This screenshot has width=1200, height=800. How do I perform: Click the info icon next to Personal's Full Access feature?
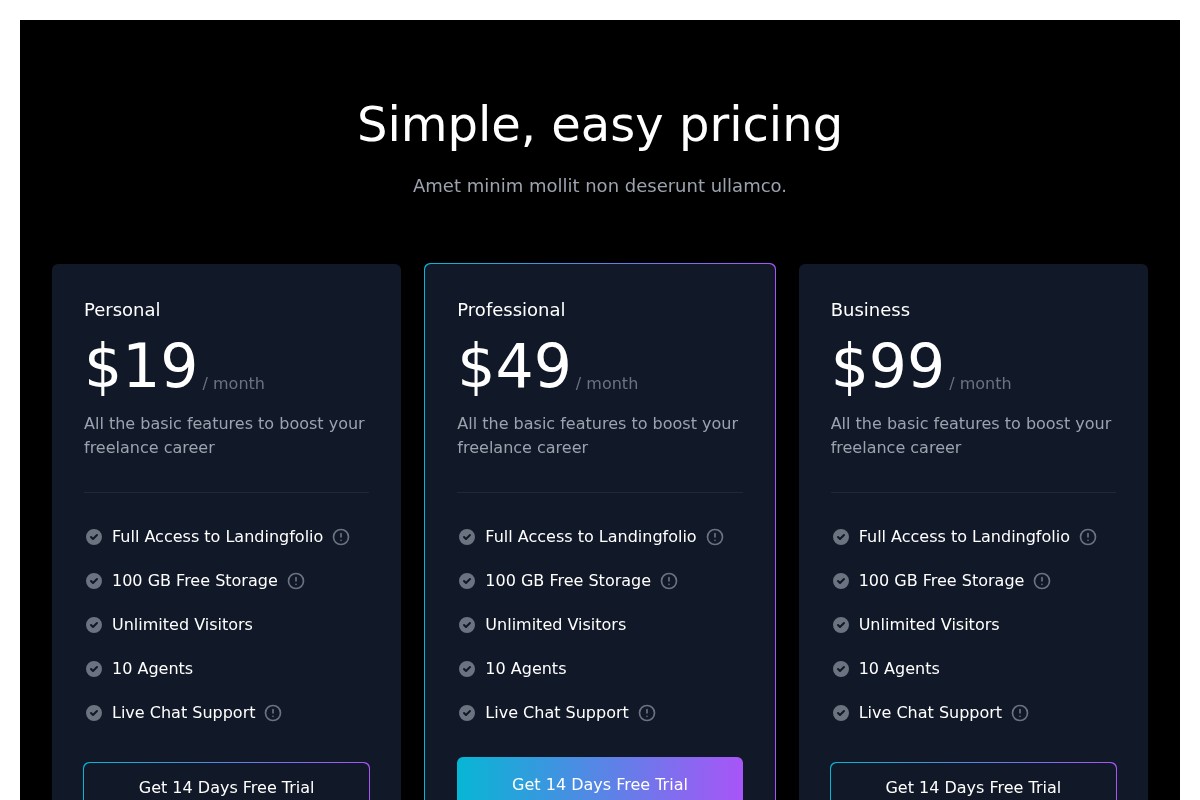[x=340, y=537]
